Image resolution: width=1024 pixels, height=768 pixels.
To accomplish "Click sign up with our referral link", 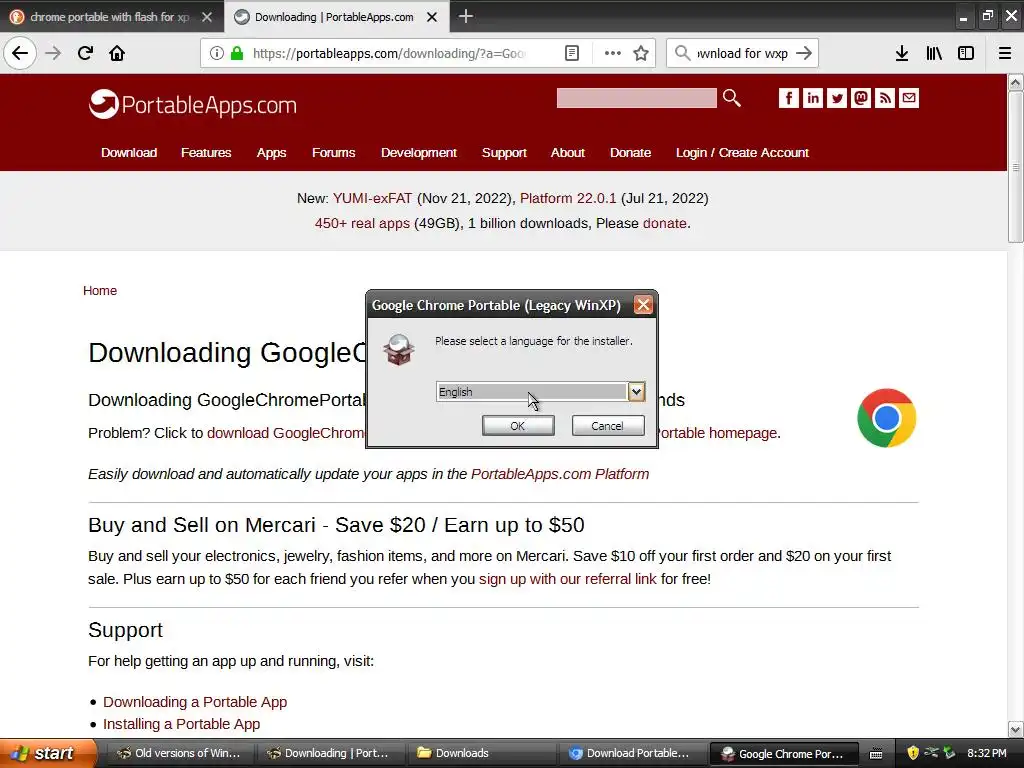I will click(568, 579).
